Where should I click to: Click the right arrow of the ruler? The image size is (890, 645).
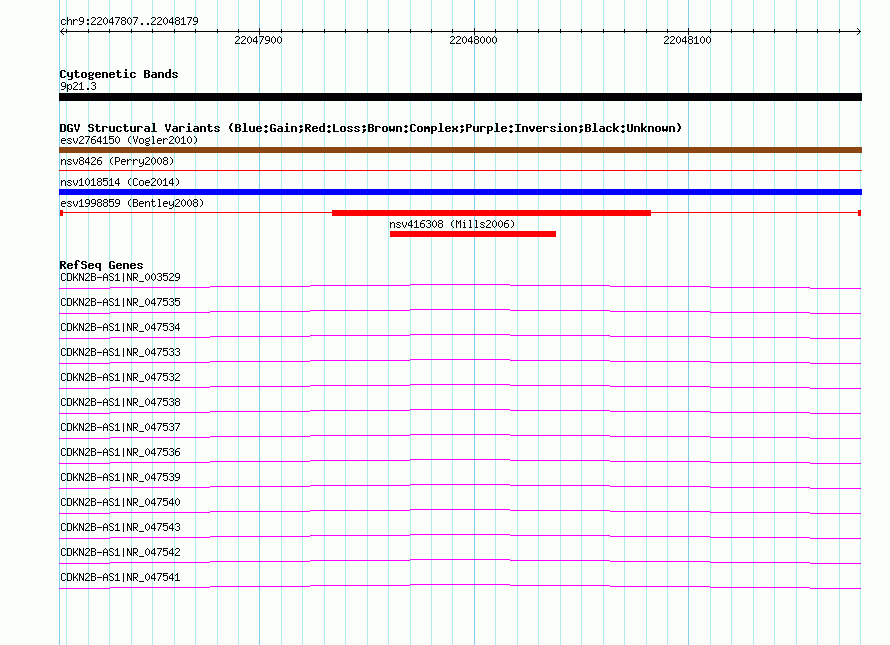pyautogui.click(x=858, y=32)
